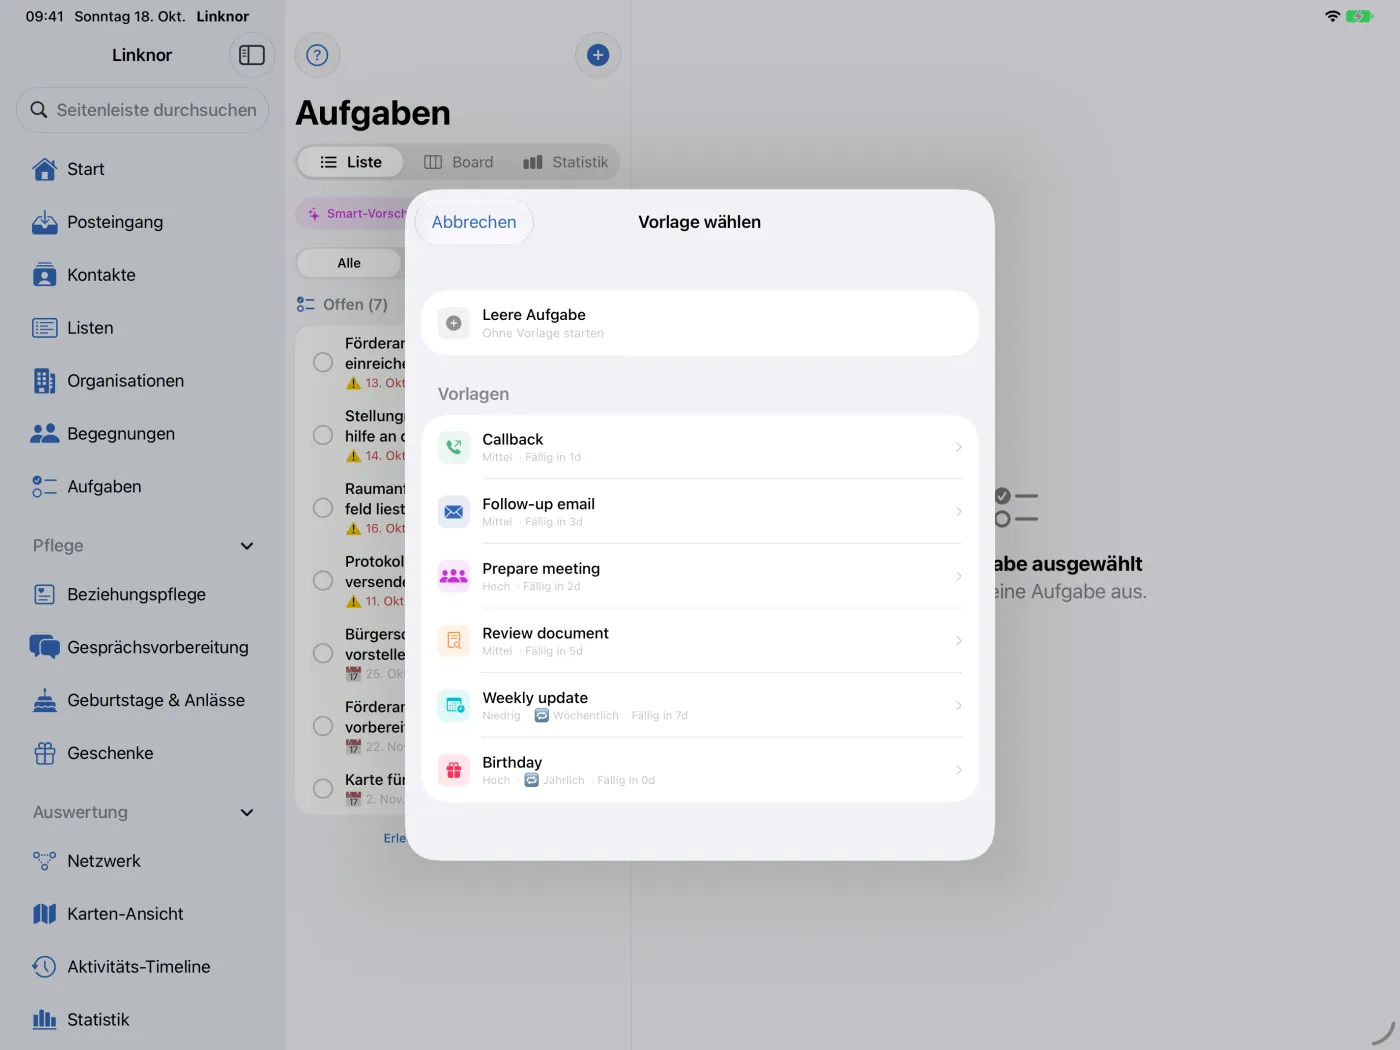Collapse the Auswertung sidebar section
This screenshot has width=1400, height=1050.
247,813
